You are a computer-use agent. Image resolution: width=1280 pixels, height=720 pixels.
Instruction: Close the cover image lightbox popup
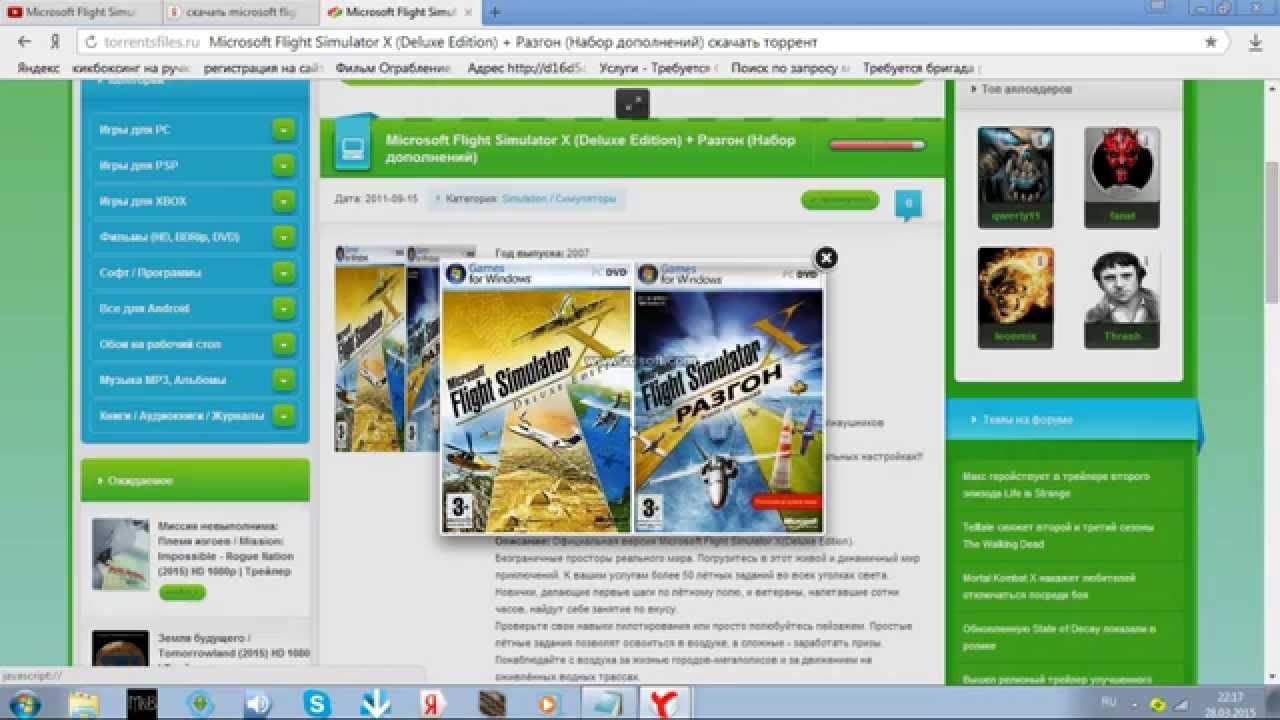(826, 258)
